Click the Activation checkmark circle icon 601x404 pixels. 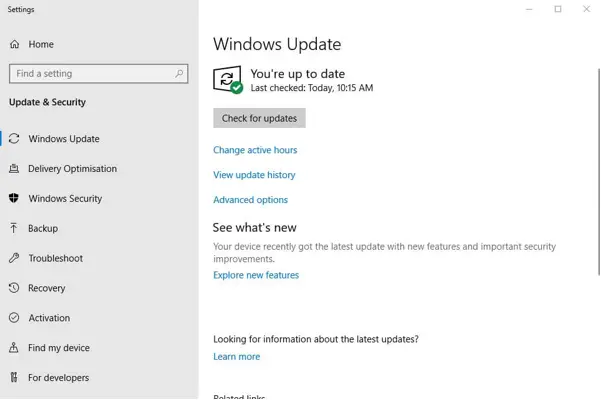pos(14,318)
